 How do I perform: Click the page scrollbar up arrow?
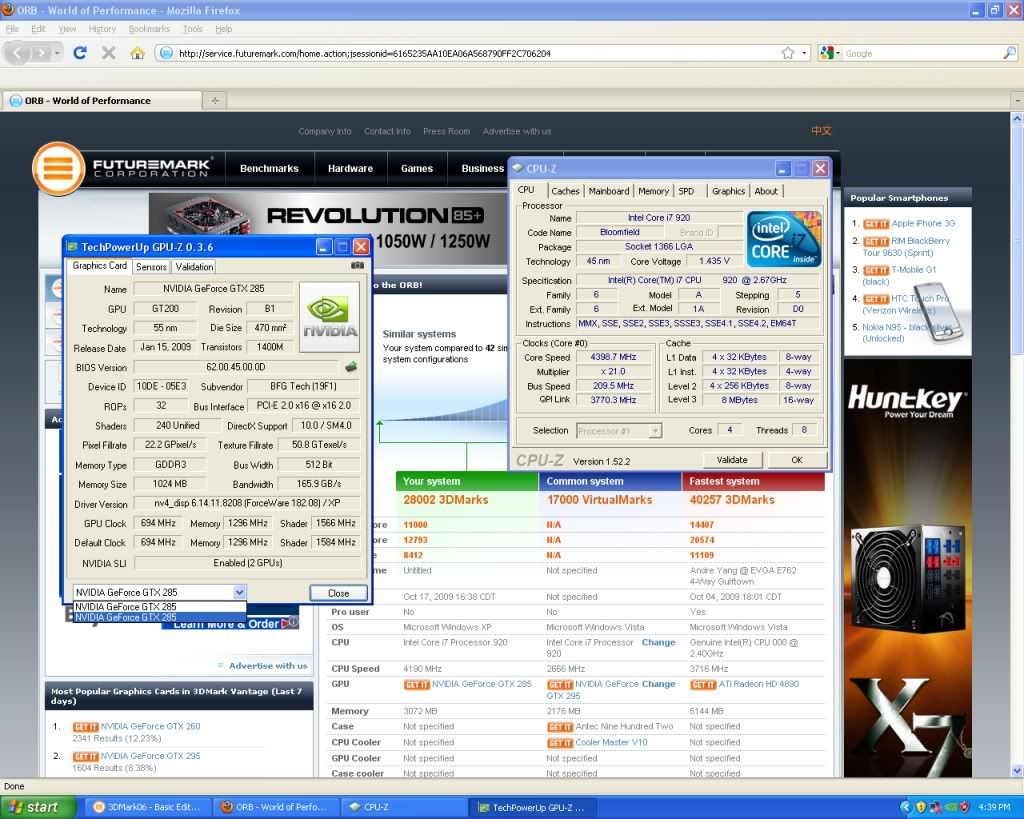point(1017,119)
